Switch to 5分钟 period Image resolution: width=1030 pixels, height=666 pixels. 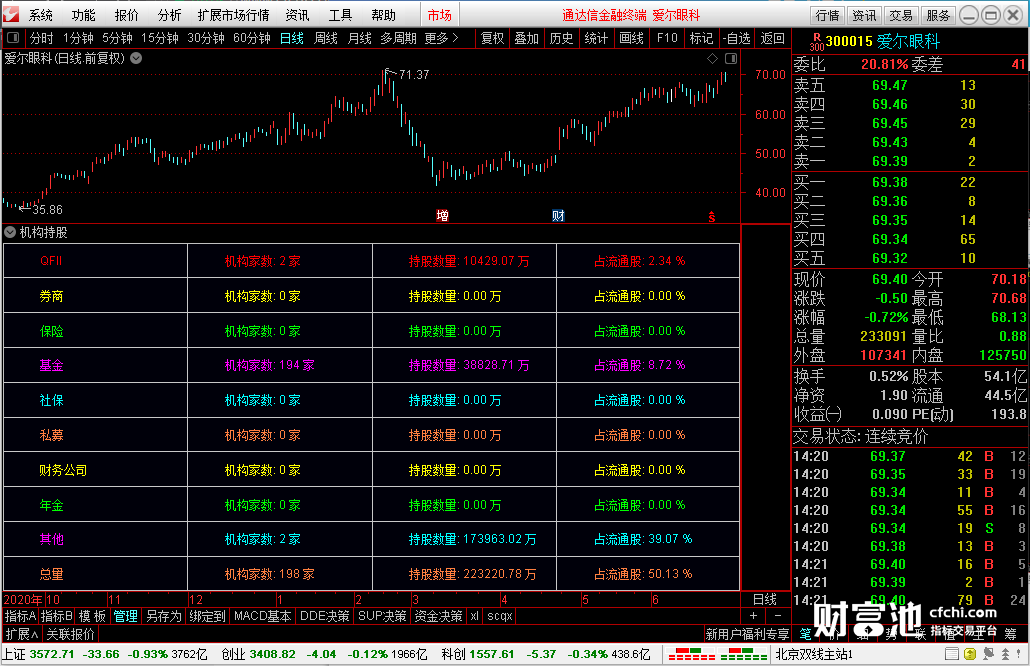pyautogui.click(x=118, y=38)
